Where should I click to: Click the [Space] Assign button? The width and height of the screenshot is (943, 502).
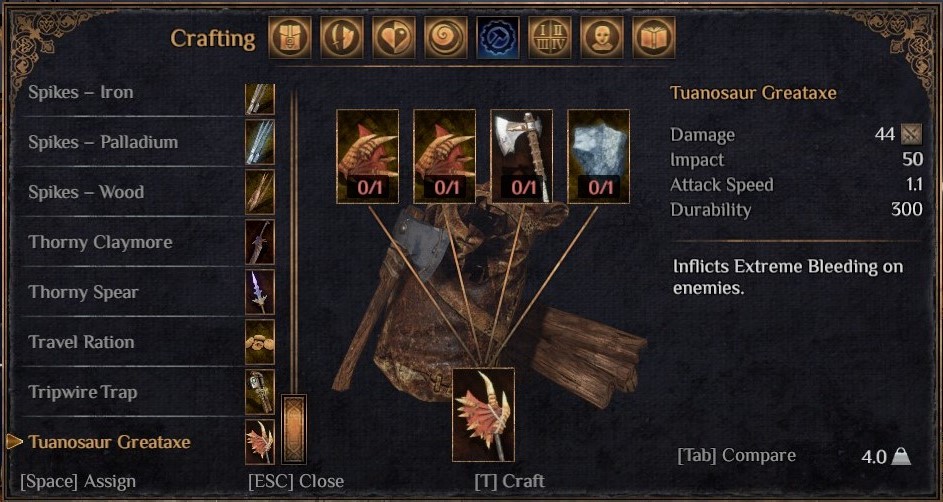click(78, 482)
